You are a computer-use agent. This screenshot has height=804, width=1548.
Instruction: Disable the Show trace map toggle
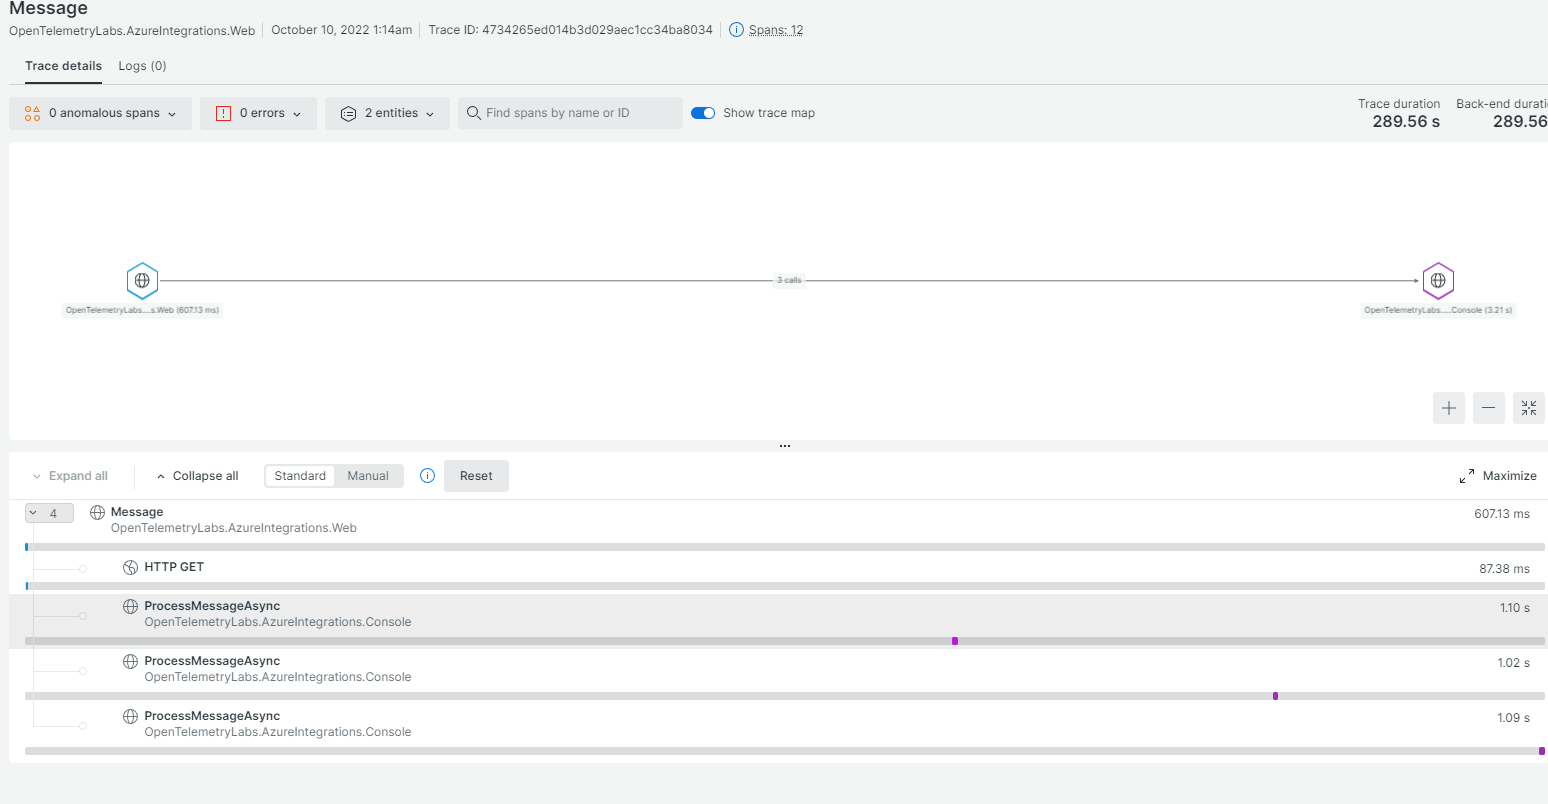(x=703, y=112)
